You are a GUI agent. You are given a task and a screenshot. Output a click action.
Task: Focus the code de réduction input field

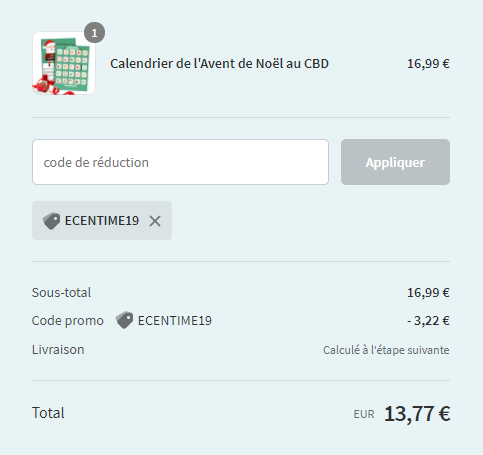(180, 162)
